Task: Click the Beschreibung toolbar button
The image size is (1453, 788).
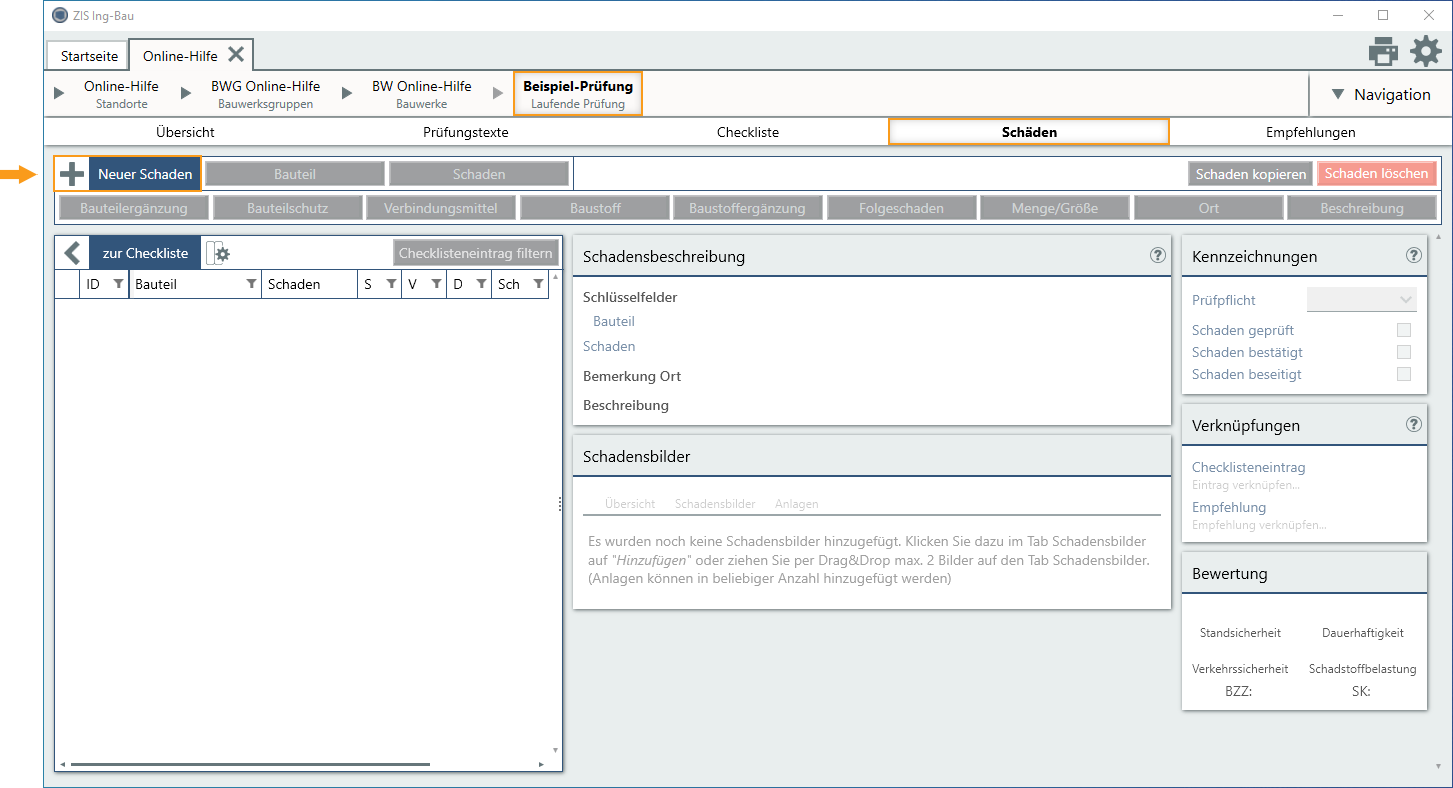Action: [1362, 208]
